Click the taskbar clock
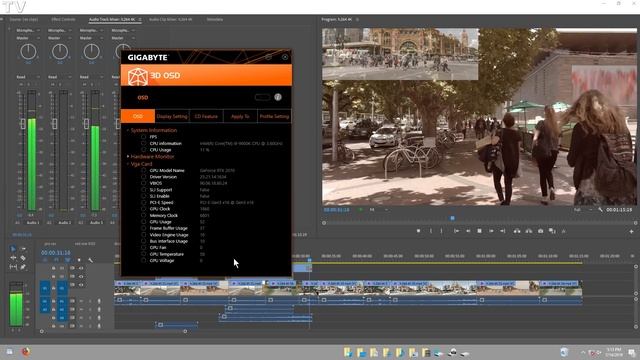This screenshot has width=640, height=360. coord(614,352)
